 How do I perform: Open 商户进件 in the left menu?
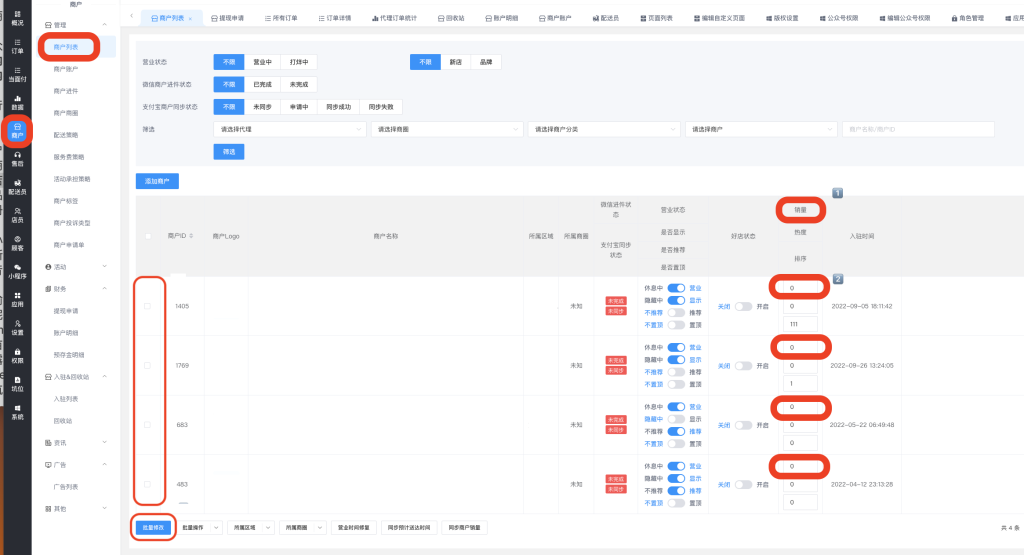(66, 91)
